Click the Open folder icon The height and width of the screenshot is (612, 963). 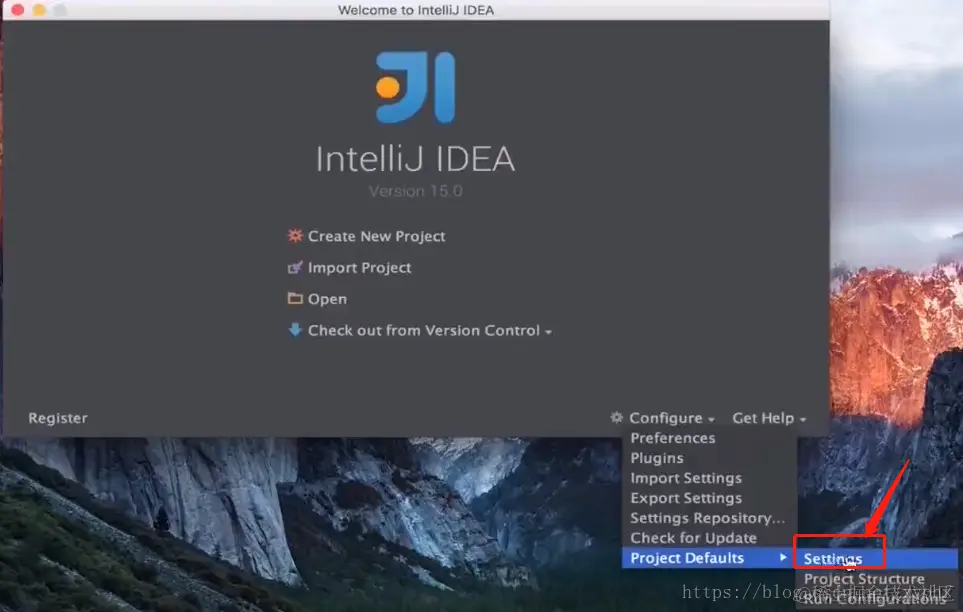295,299
